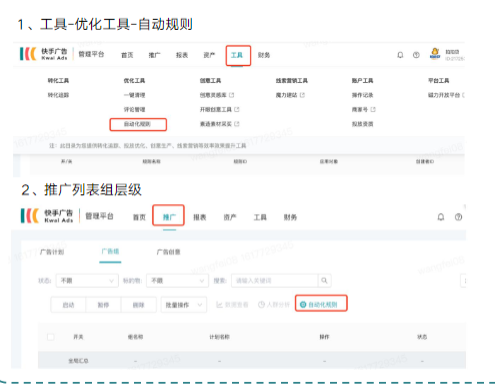
Task: Choose 投放资质 under 账户工具
Action: (x=363, y=124)
